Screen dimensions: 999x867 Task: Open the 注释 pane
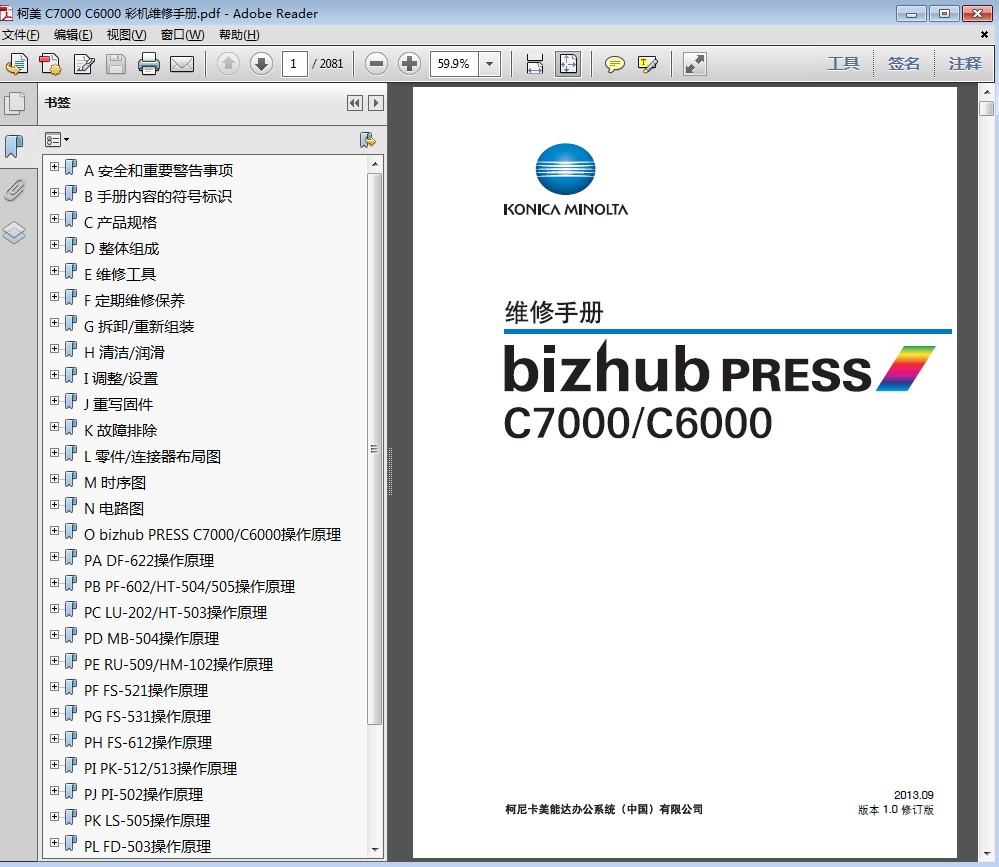coord(965,63)
